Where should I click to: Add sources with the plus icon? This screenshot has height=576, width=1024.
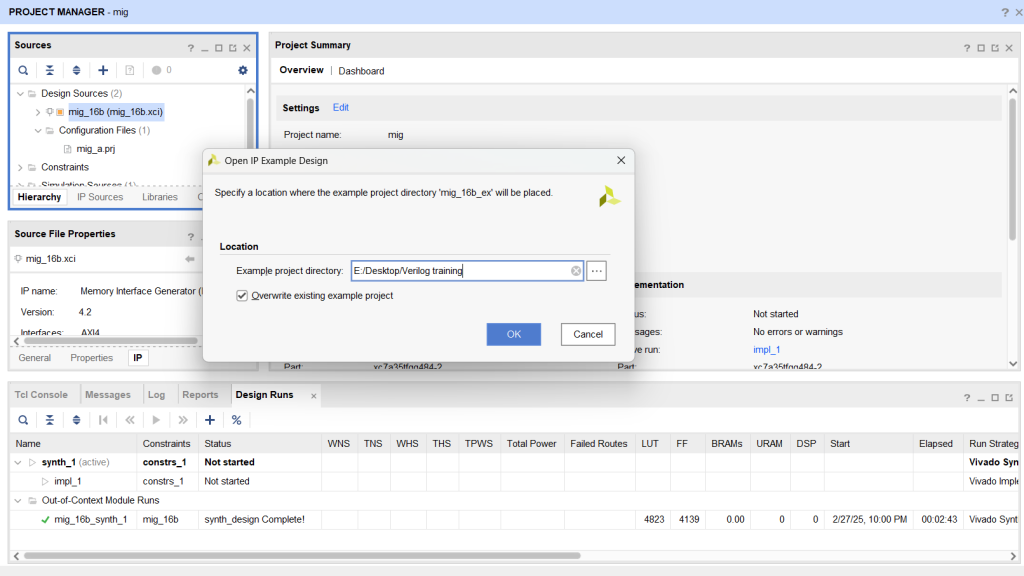(103, 71)
